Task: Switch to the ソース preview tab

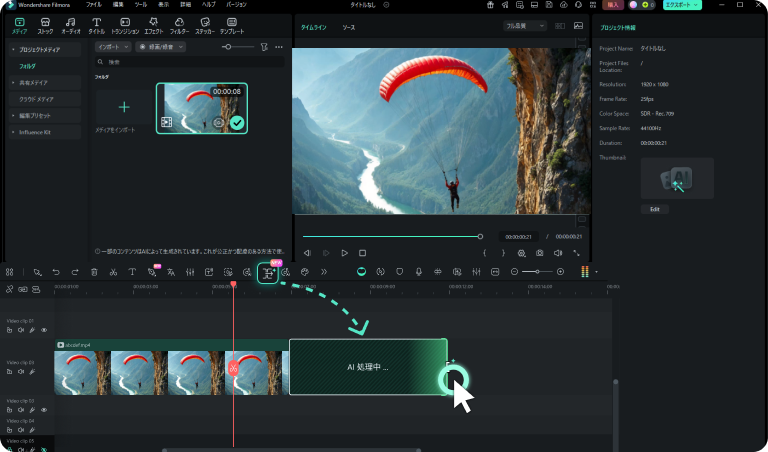Action: [x=349, y=27]
